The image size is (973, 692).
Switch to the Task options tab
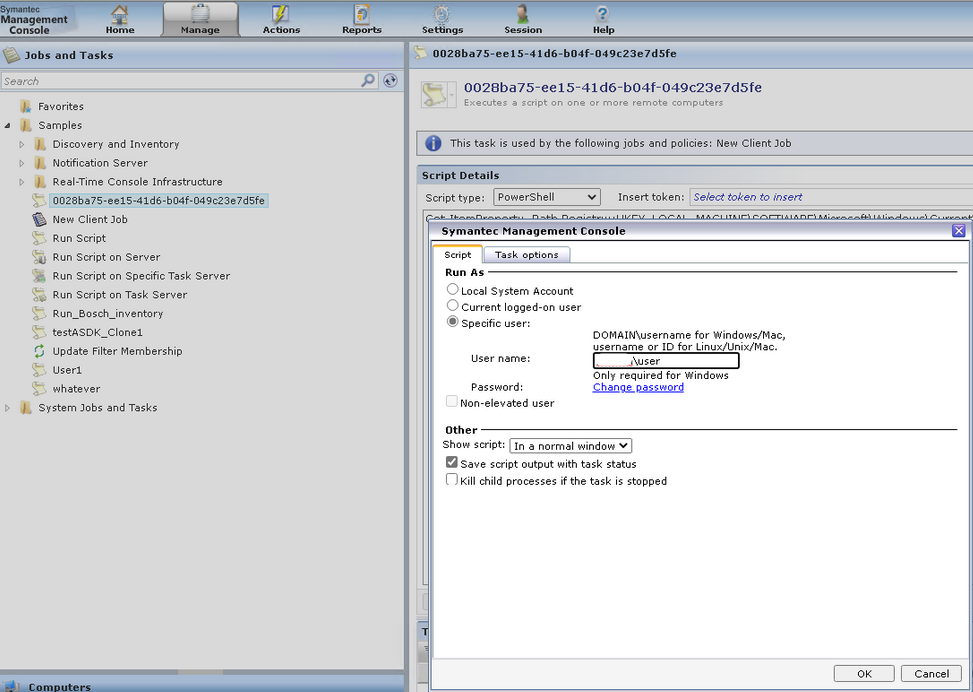tap(526, 255)
